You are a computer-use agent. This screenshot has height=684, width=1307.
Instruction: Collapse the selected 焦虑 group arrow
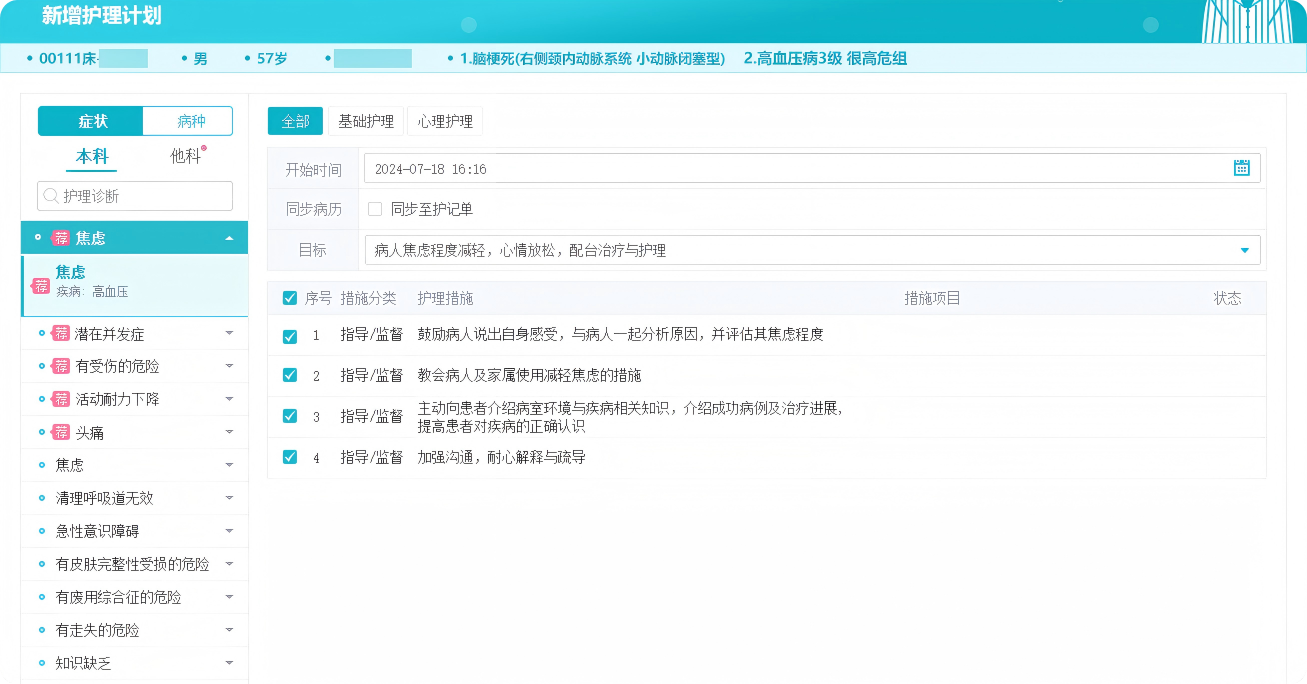pos(229,238)
